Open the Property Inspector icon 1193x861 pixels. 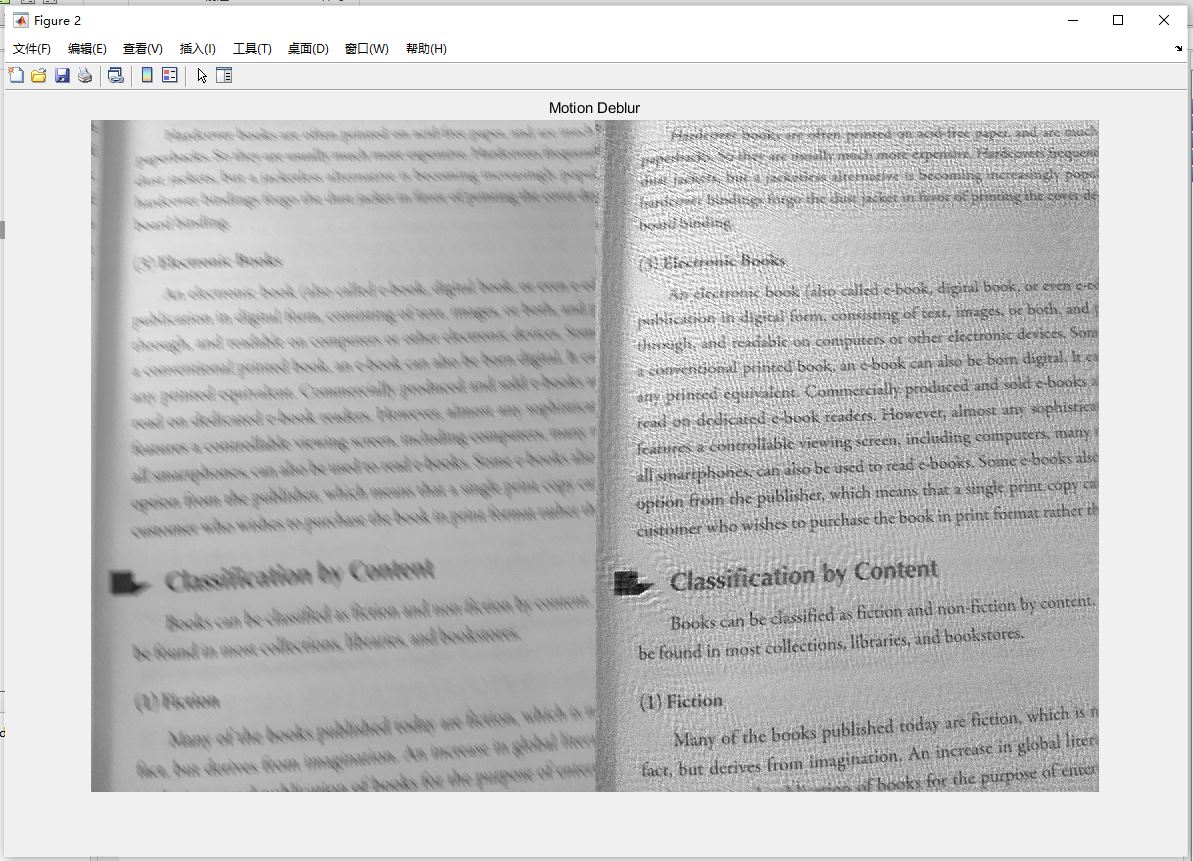coord(224,75)
